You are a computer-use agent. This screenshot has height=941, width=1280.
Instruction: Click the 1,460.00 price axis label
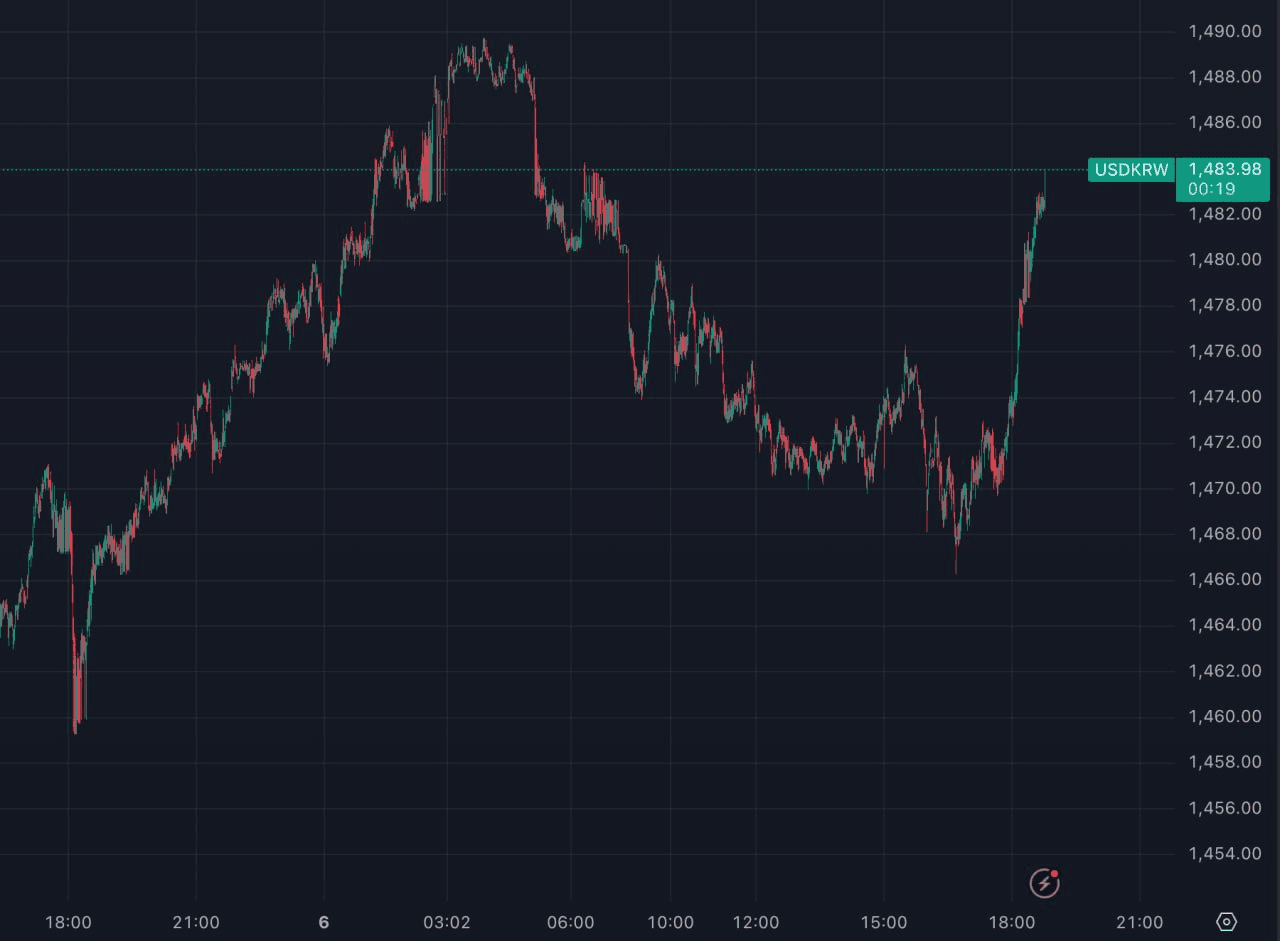pos(1224,716)
